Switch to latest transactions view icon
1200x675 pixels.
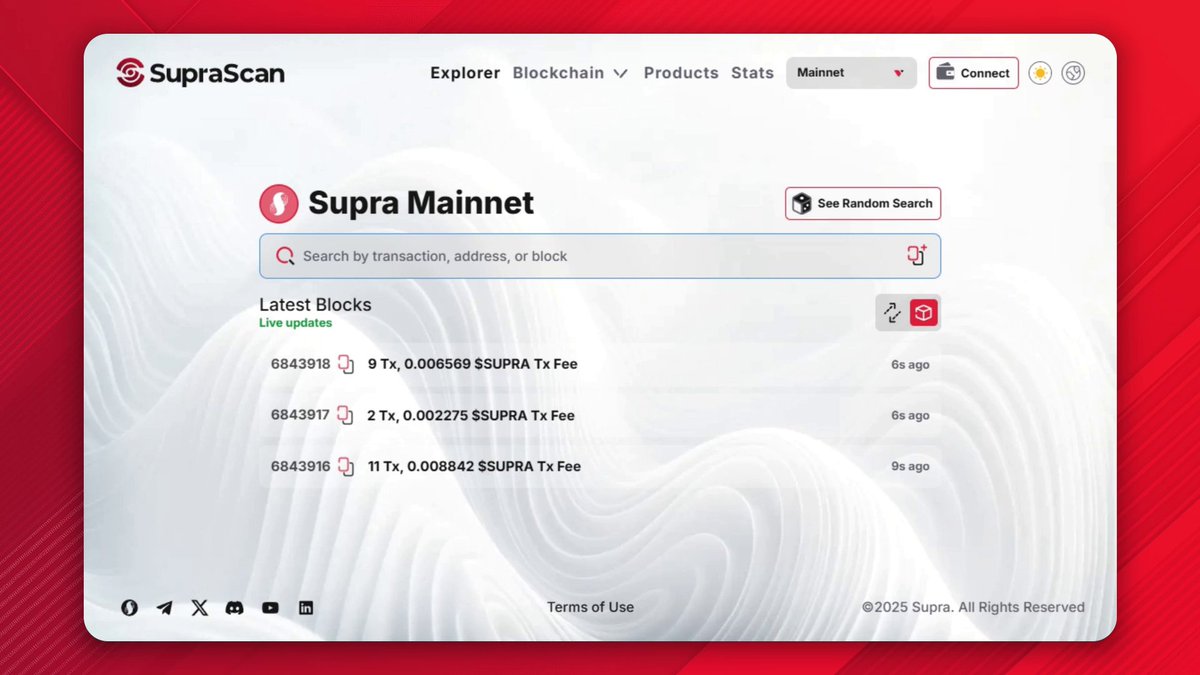[892, 313]
